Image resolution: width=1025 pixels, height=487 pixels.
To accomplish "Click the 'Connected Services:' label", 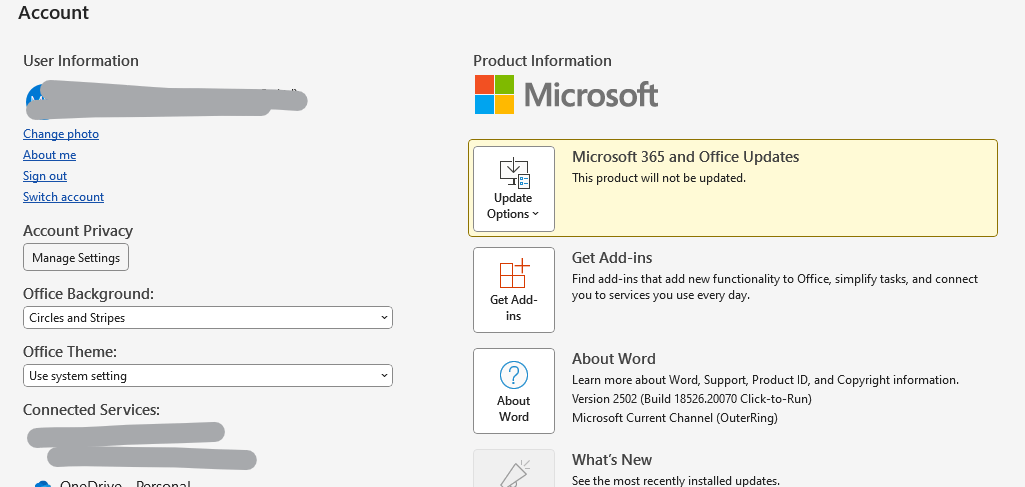I will (92, 410).
